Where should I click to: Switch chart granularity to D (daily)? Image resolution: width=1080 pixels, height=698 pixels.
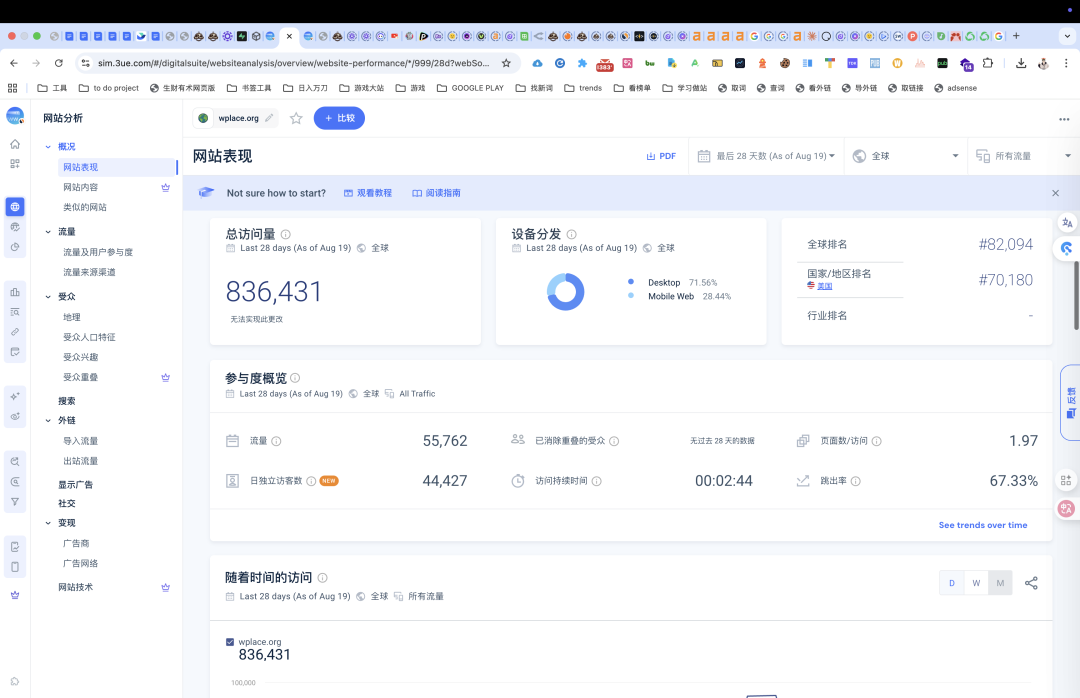pos(952,583)
